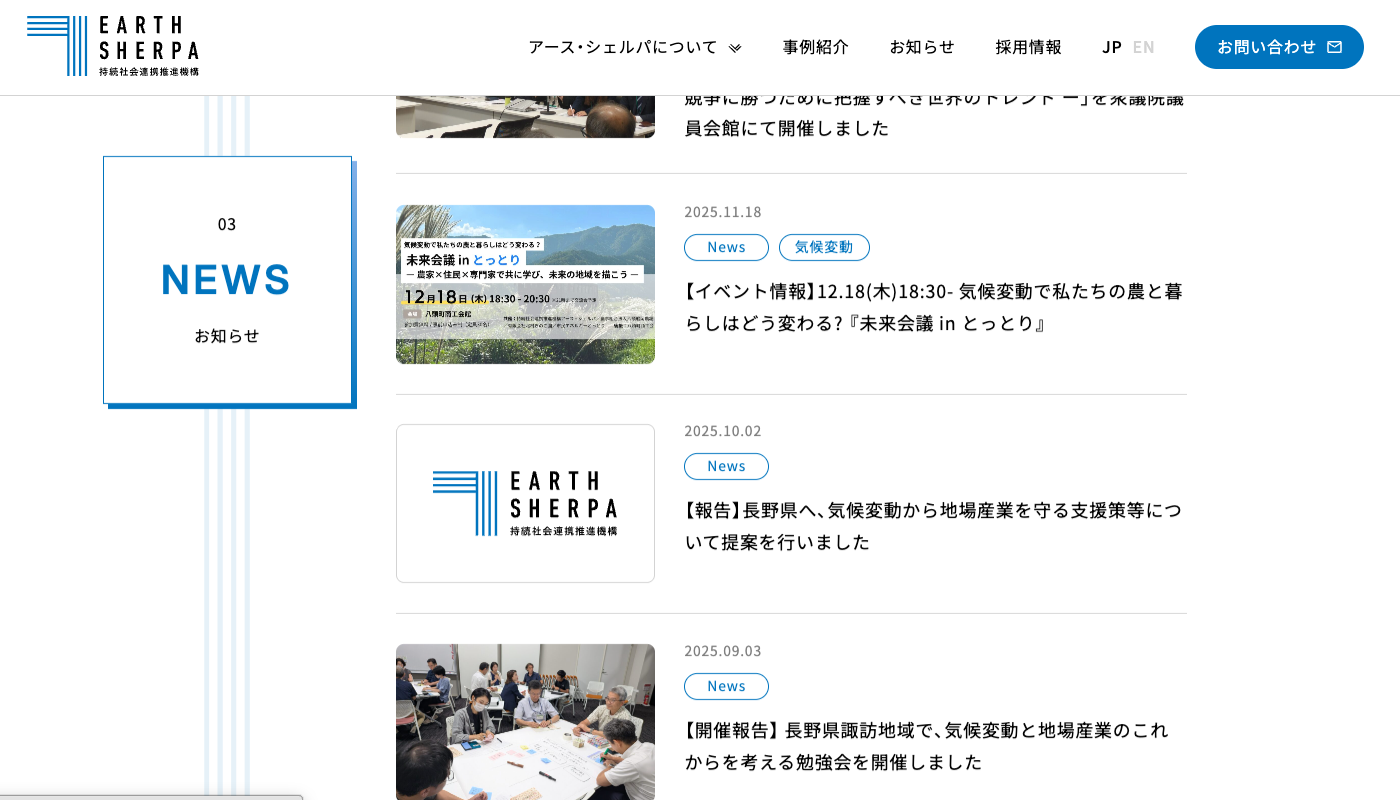Click the News tag on 2025.11.18 article
This screenshot has width=1400, height=800.
[726, 247]
